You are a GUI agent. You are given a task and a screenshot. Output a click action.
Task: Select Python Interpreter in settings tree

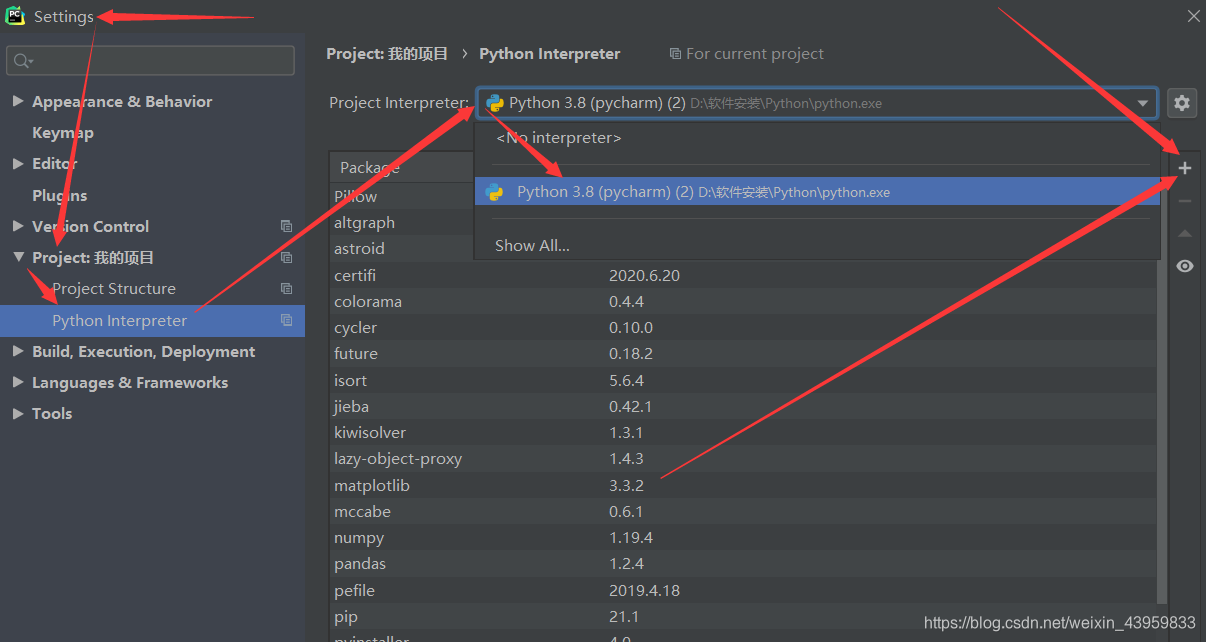152,321
